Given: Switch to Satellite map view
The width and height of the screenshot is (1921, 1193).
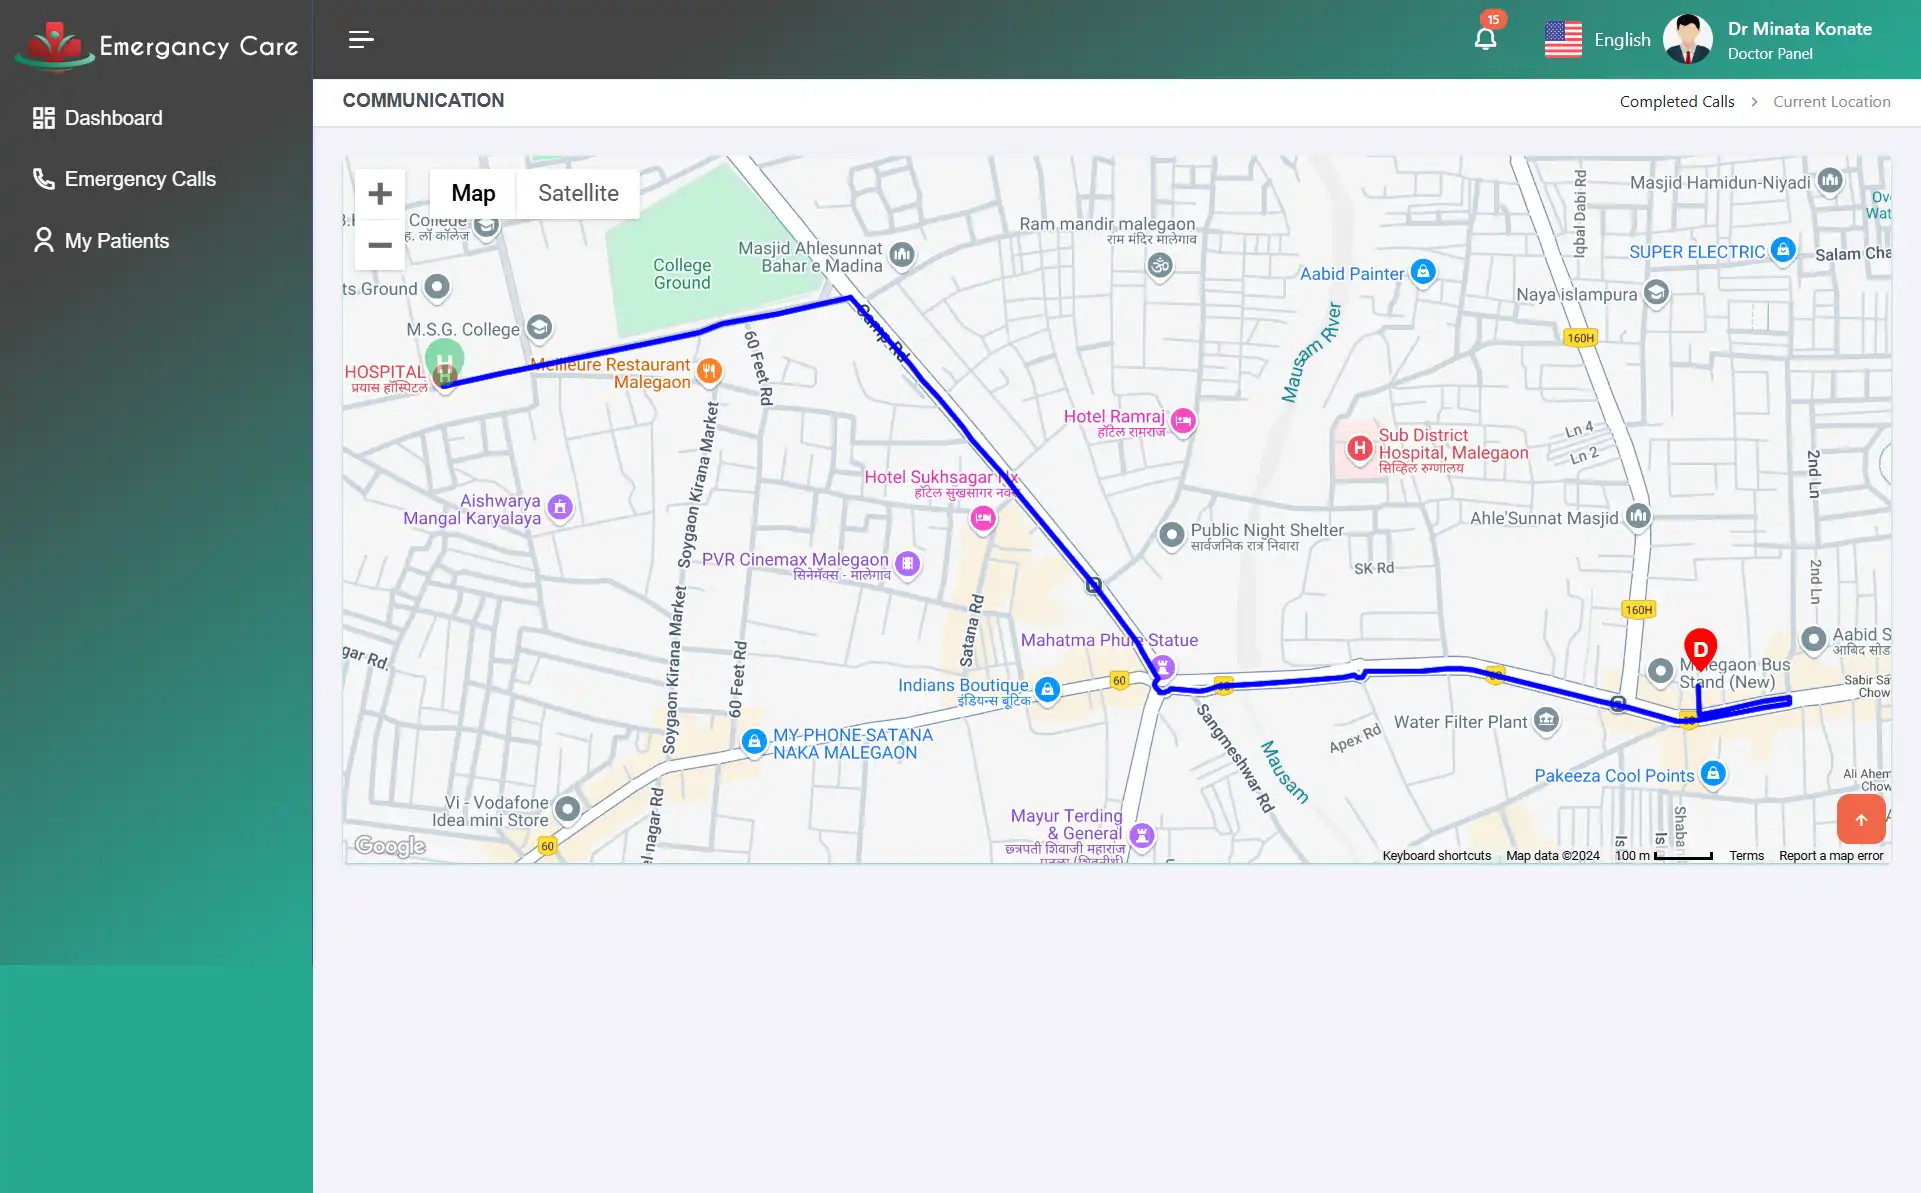Looking at the screenshot, I should pos(578,194).
